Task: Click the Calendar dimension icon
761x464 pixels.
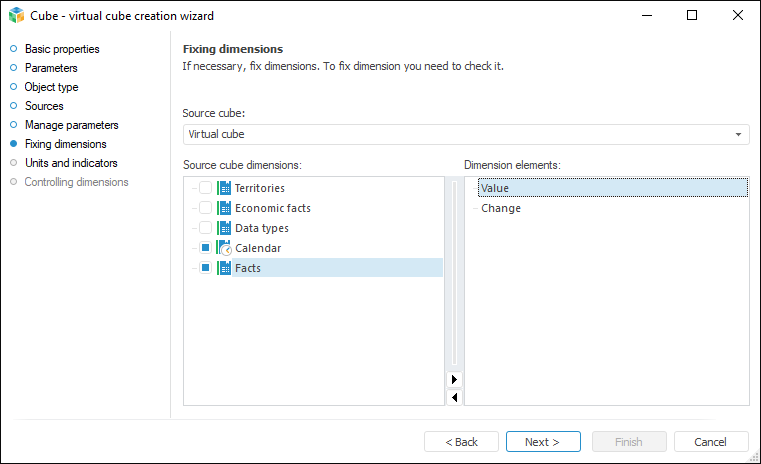Action: click(224, 248)
